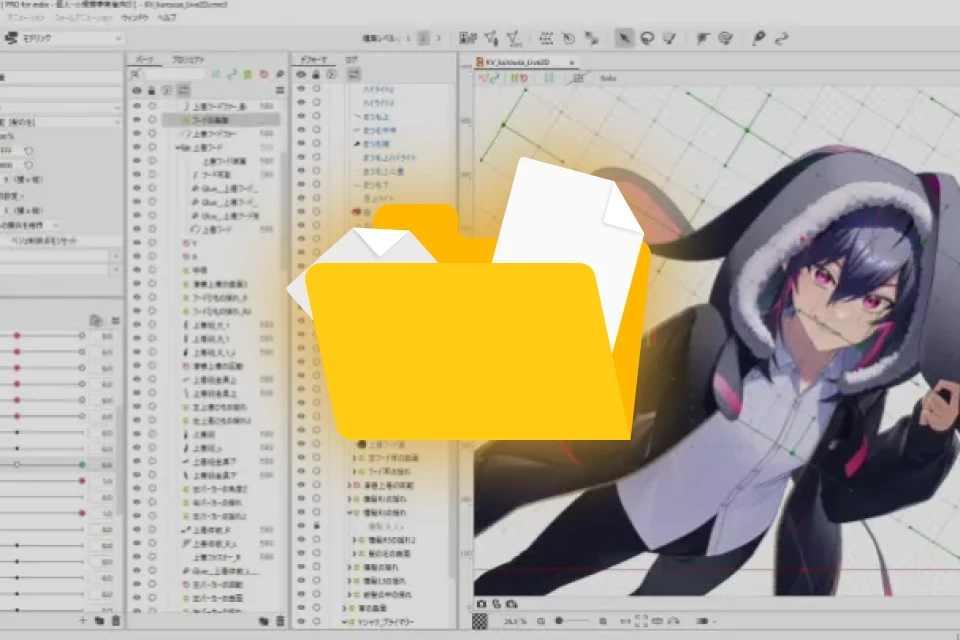Open the texture atlas editor toolbar icon

[467, 39]
